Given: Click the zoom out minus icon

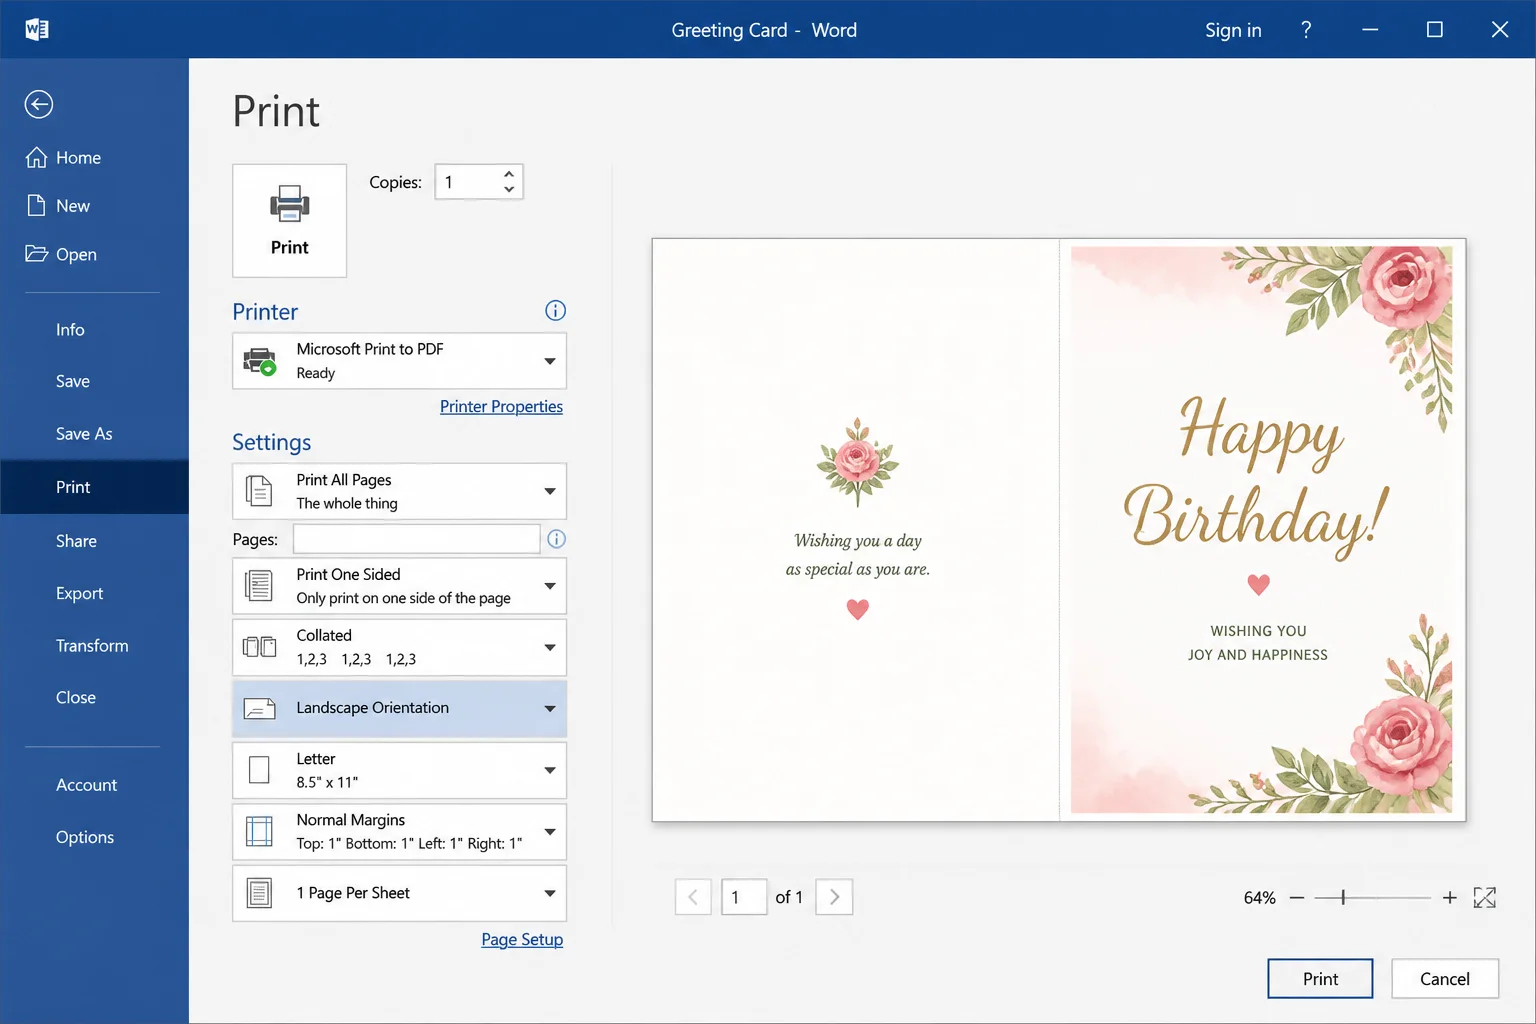Looking at the screenshot, I should 1297,898.
